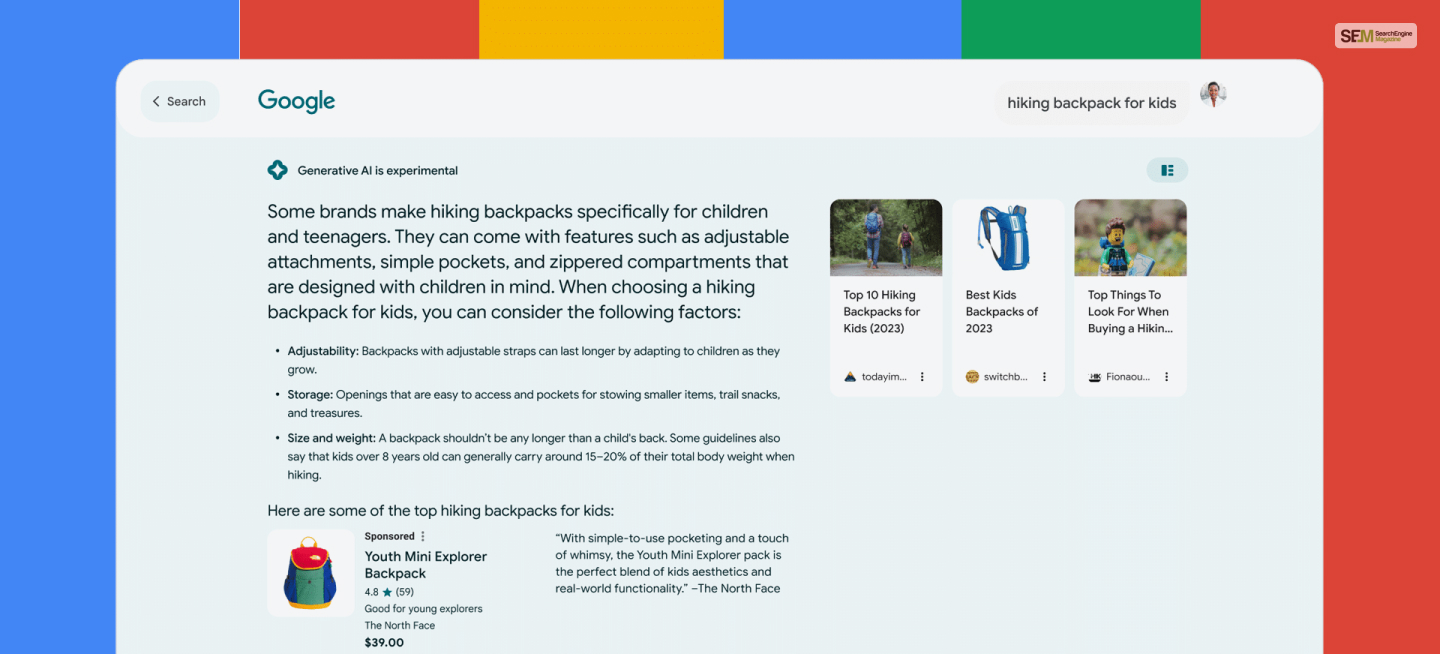
Task: Open the 'Top Things To Look For' card image
Action: (1130, 237)
